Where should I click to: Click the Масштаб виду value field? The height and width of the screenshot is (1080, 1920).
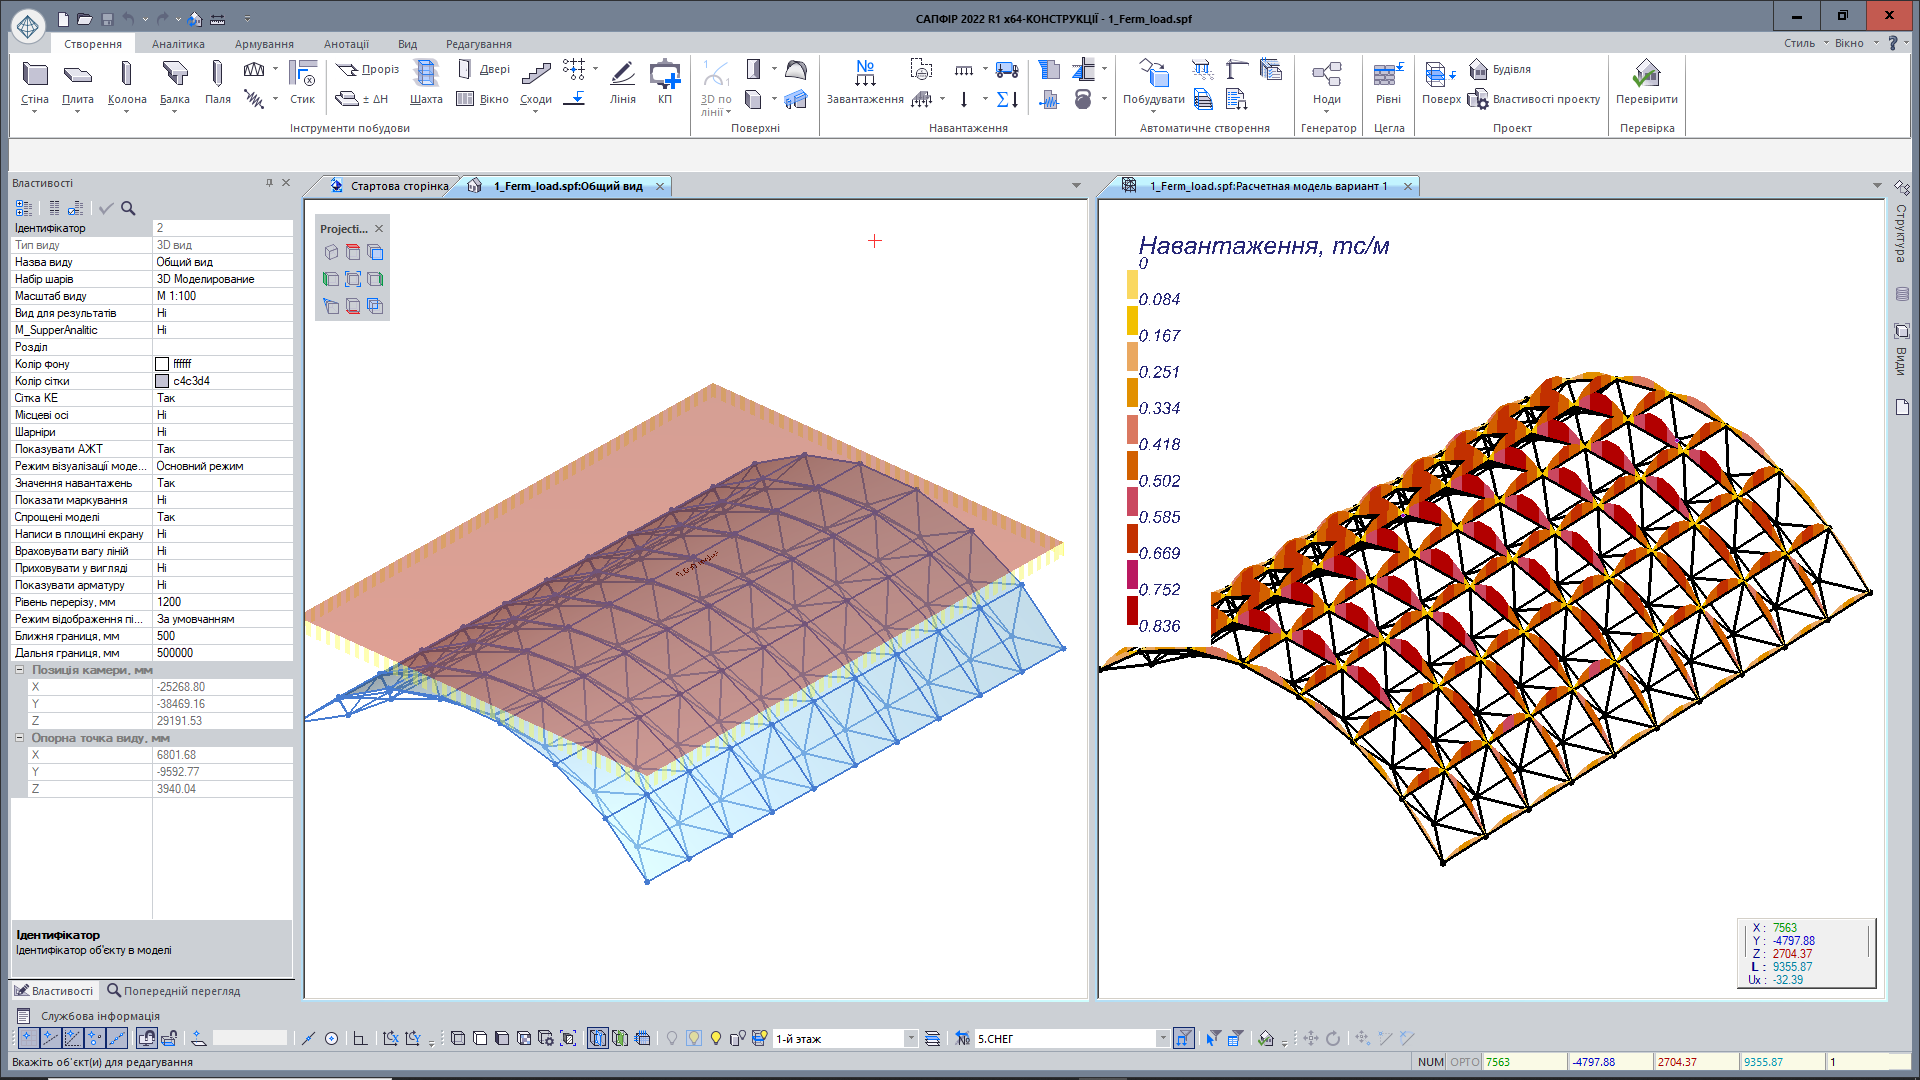tap(222, 296)
